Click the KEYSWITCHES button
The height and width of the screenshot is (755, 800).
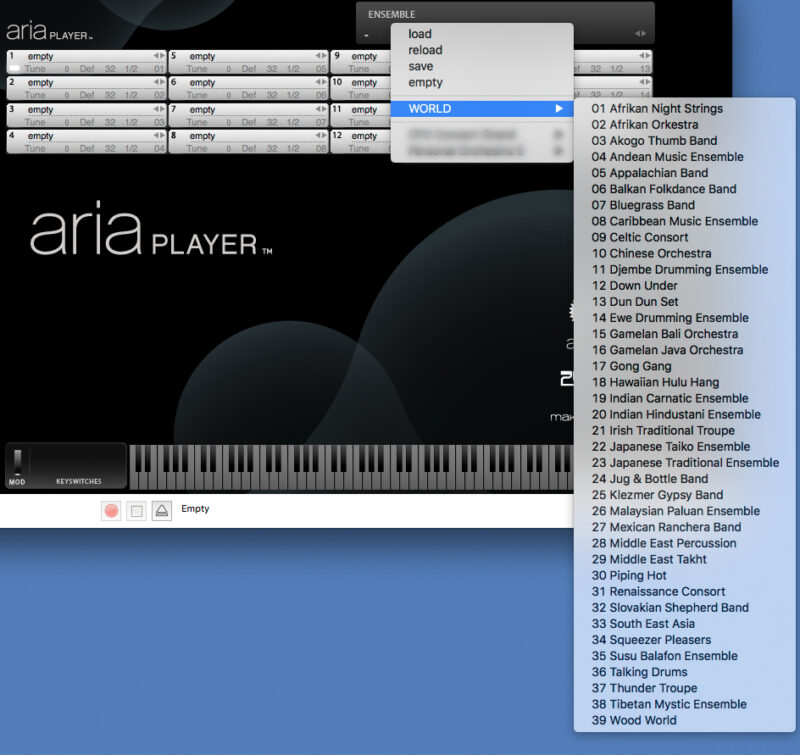[77, 480]
